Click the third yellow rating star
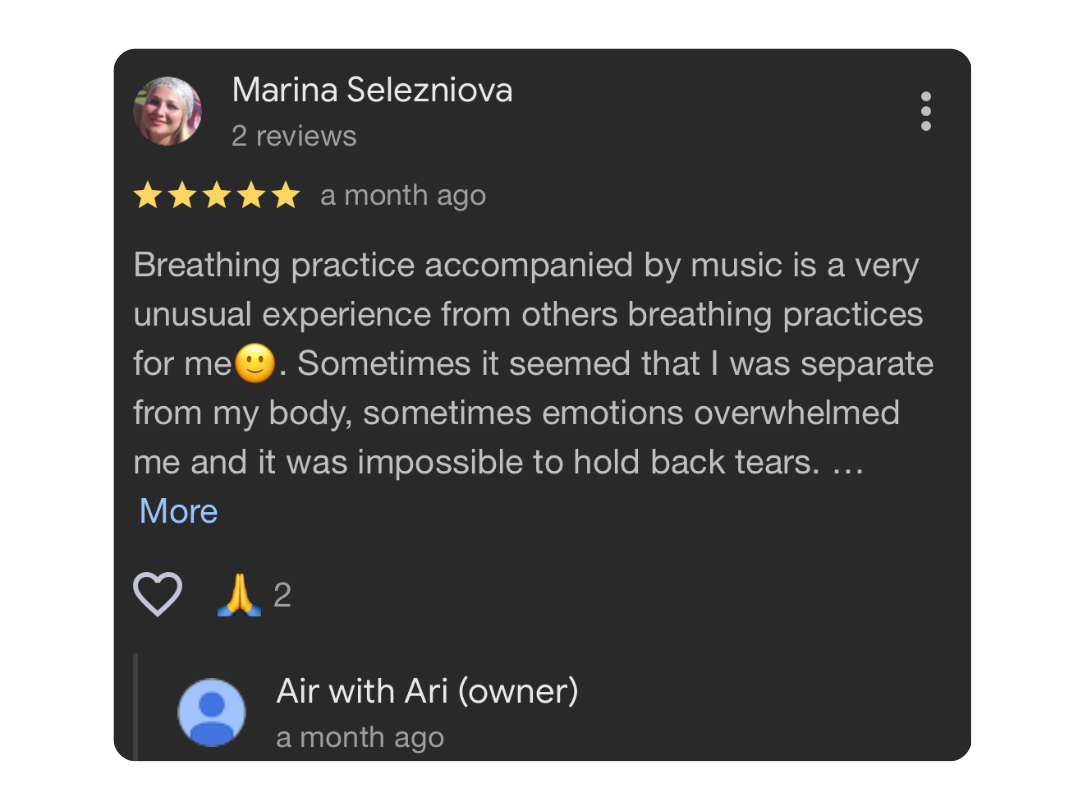This screenshot has width=1080, height=810. tap(217, 195)
